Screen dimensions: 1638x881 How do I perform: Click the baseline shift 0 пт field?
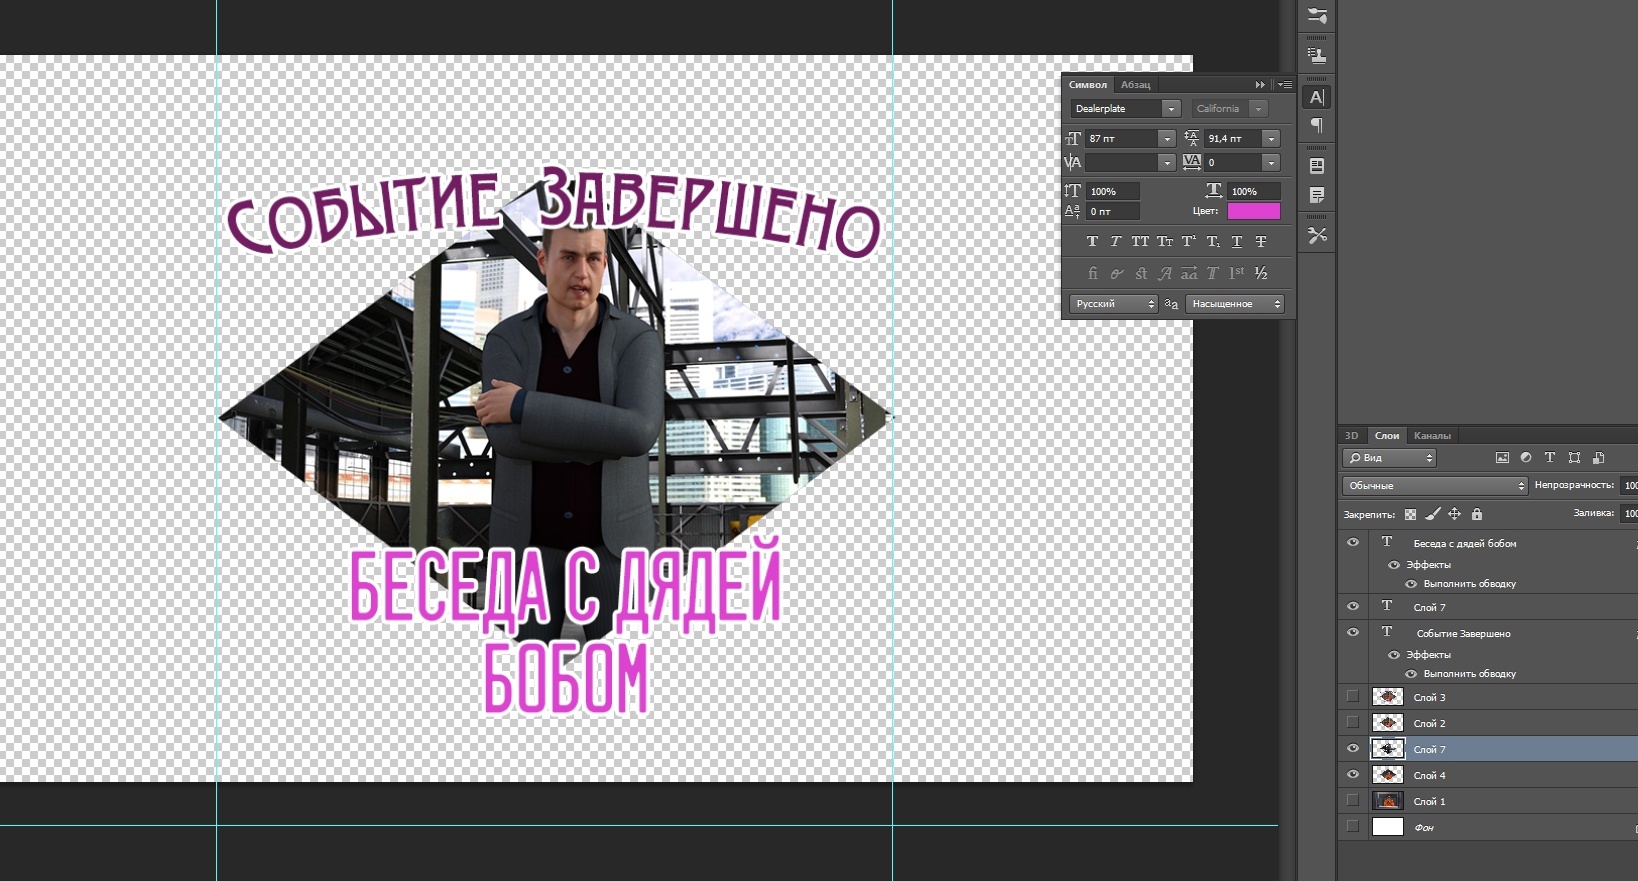tap(1113, 212)
